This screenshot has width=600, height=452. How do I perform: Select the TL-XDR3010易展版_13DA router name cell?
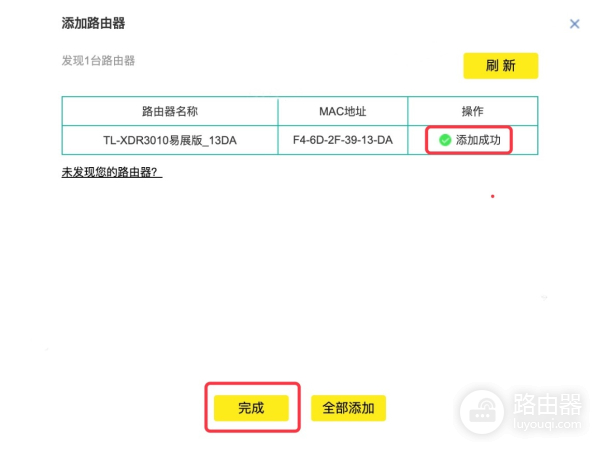tap(170, 140)
